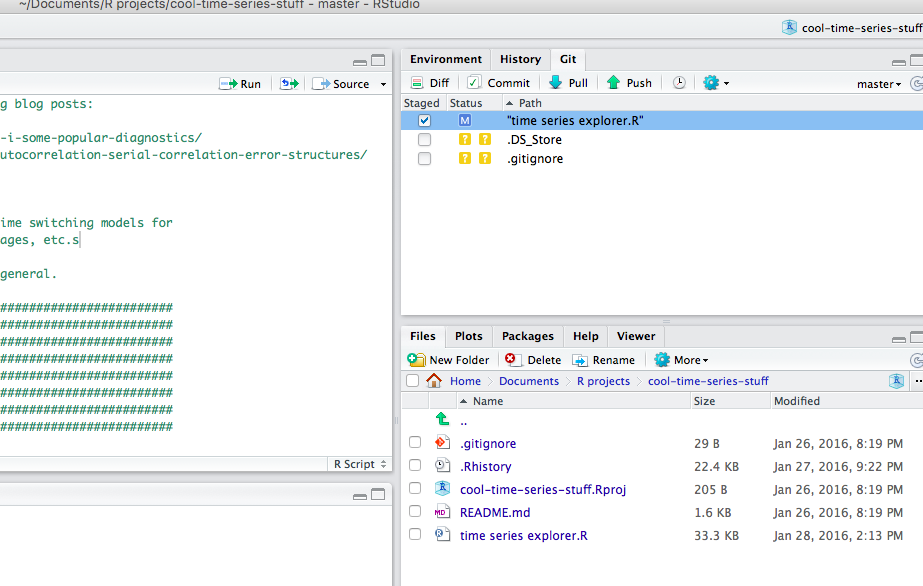The image size is (923, 586).
Task: Click the New Folder icon
Action: tap(417, 360)
